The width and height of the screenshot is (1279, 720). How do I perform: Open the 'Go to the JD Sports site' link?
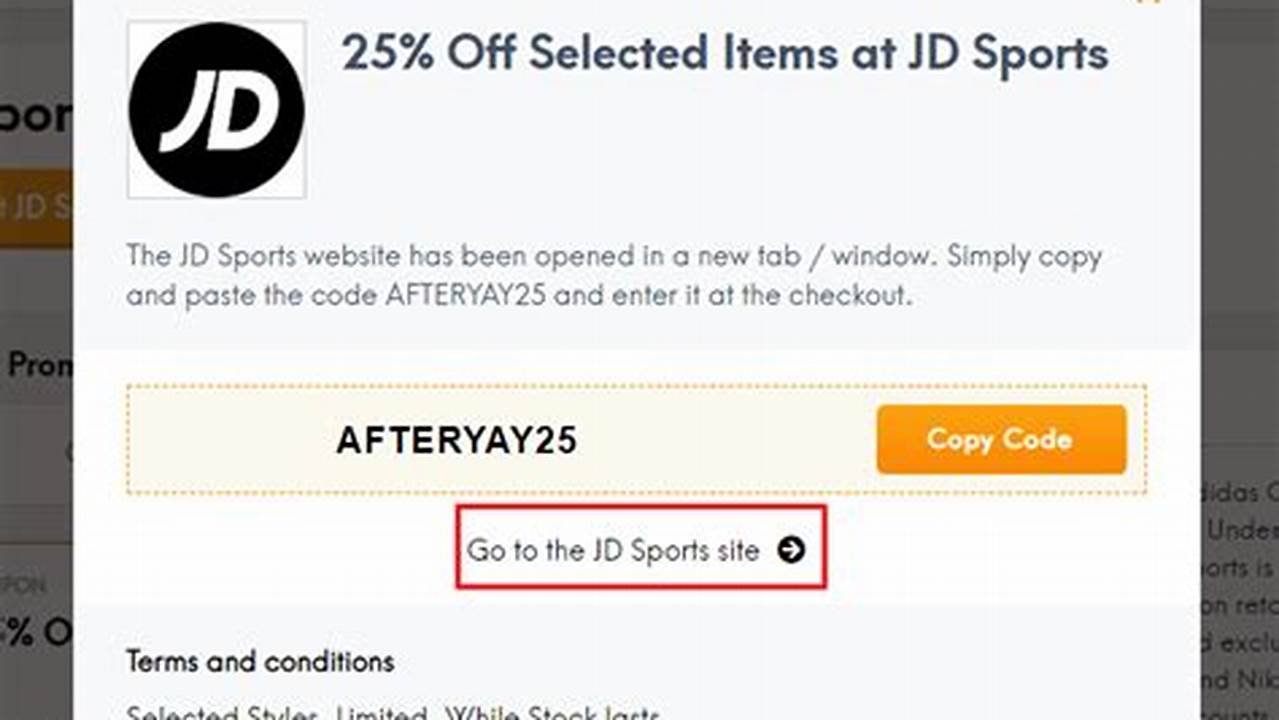620,549
